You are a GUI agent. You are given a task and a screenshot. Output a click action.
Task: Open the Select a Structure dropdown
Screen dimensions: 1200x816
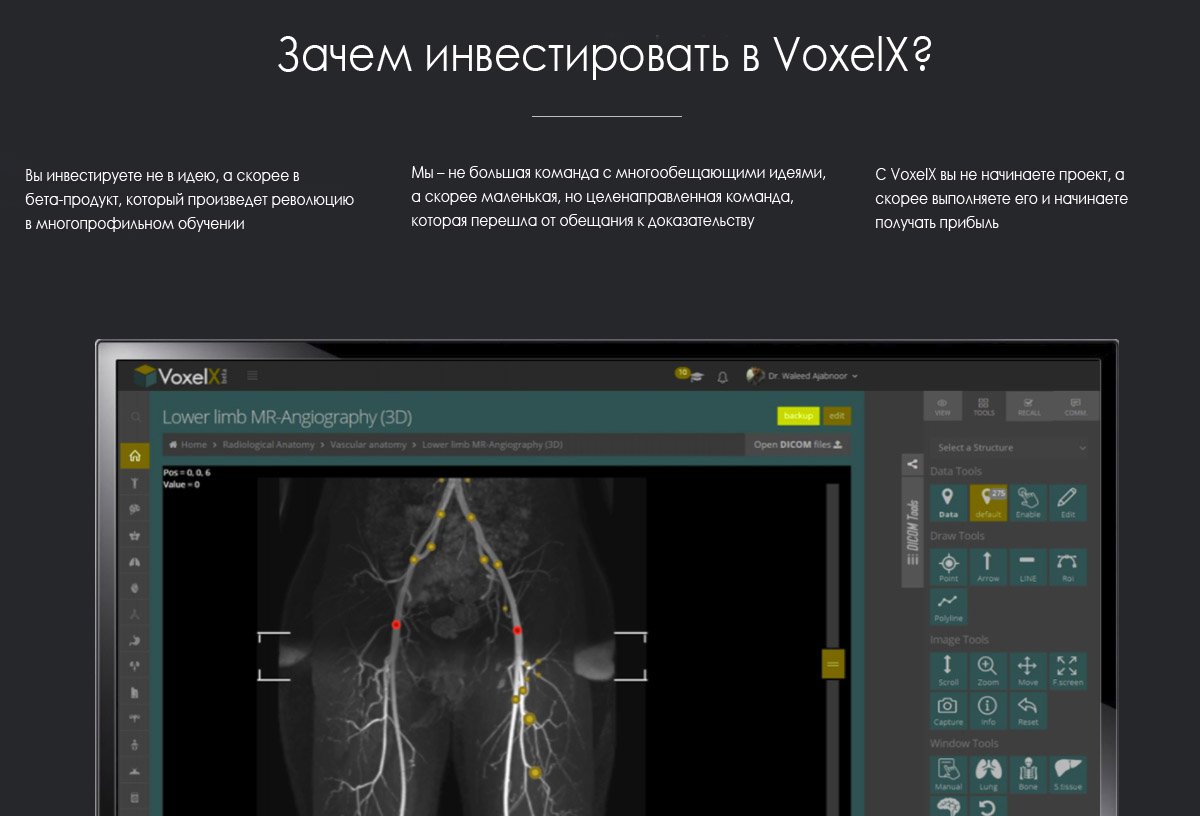point(1010,447)
